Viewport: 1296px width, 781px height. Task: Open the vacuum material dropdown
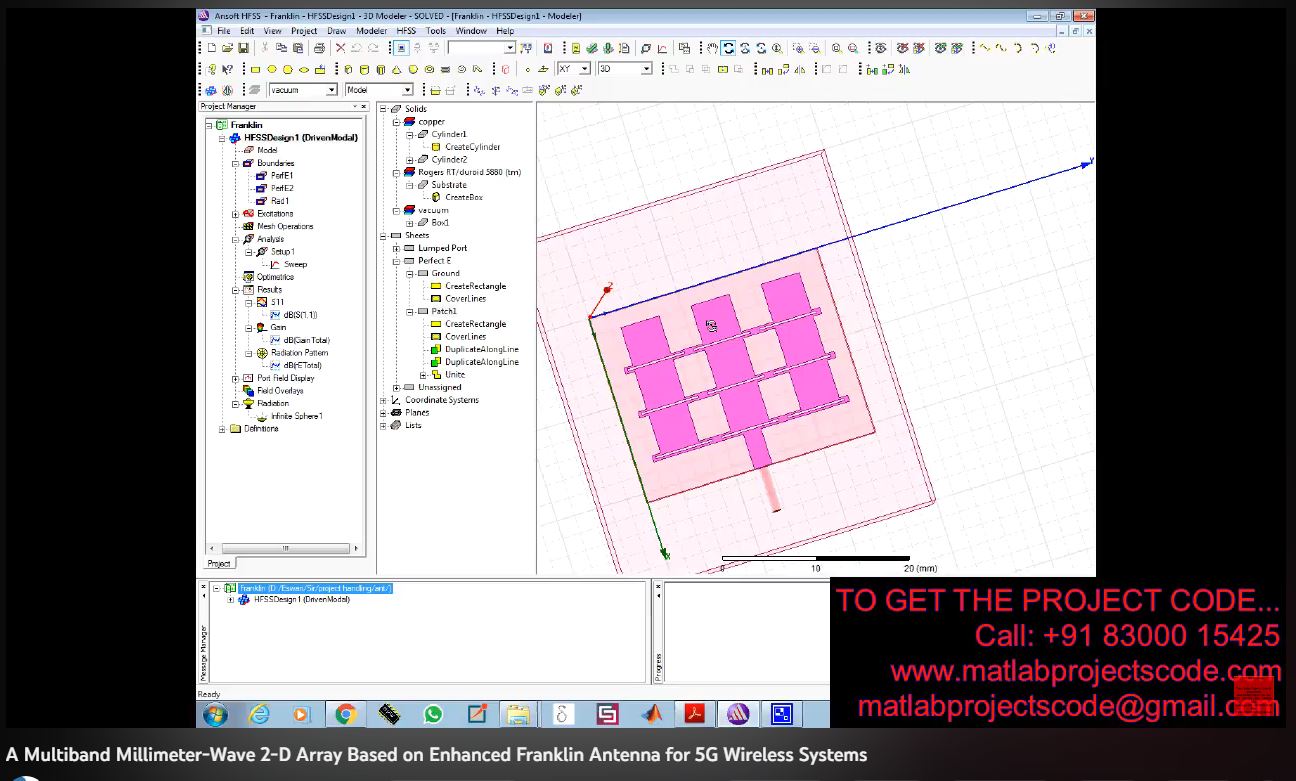click(x=331, y=90)
